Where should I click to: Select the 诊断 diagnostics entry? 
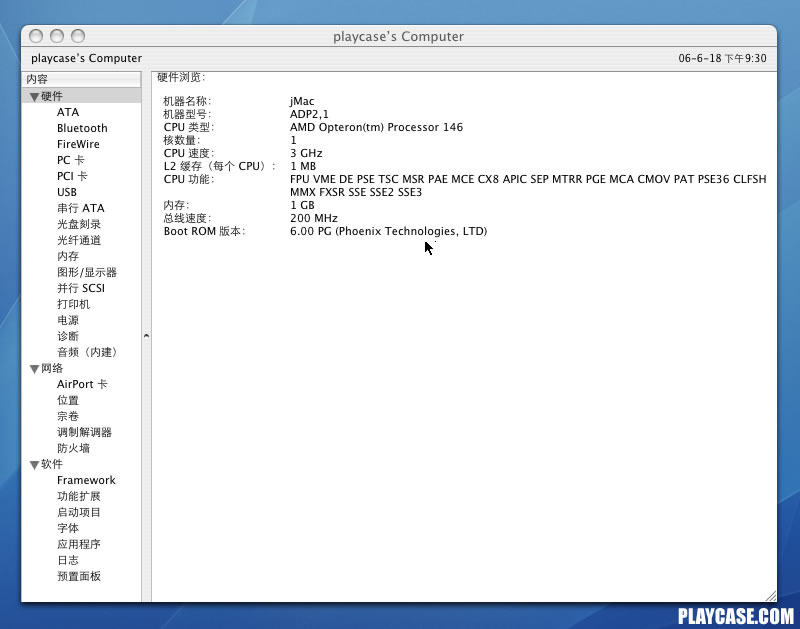click(68, 336)
